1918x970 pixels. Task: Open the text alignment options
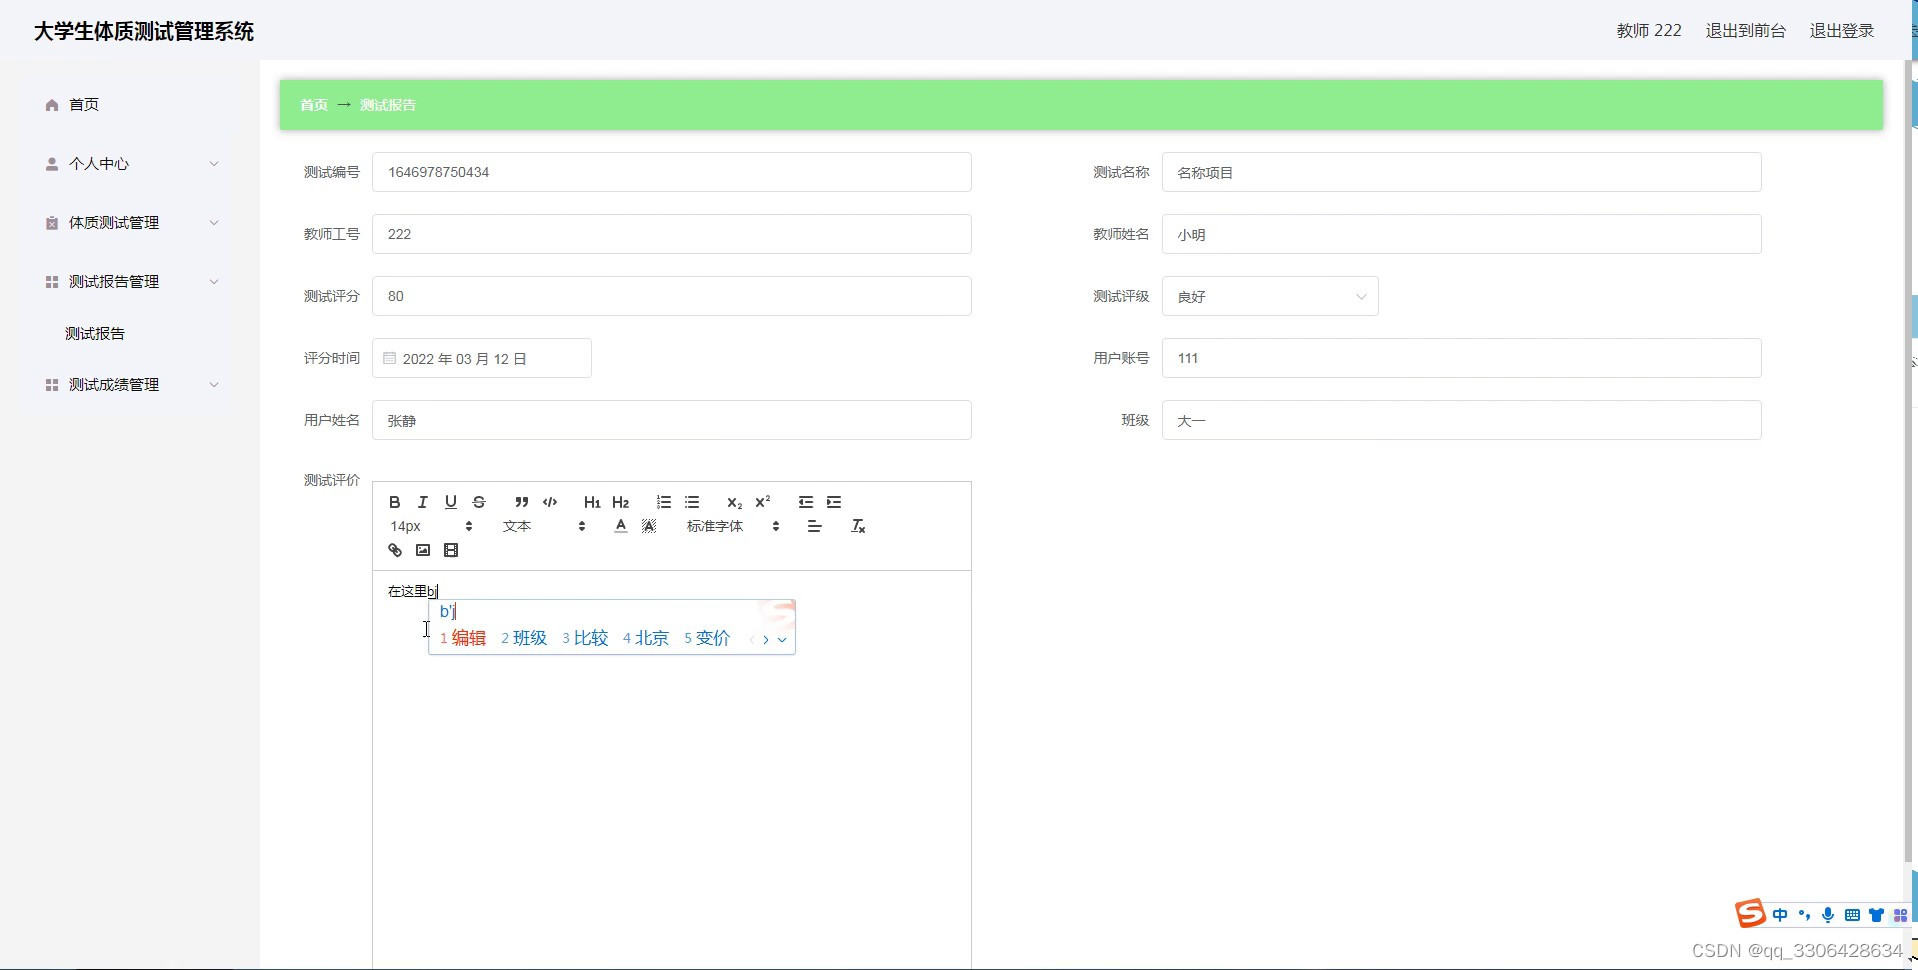click(814, 526)
